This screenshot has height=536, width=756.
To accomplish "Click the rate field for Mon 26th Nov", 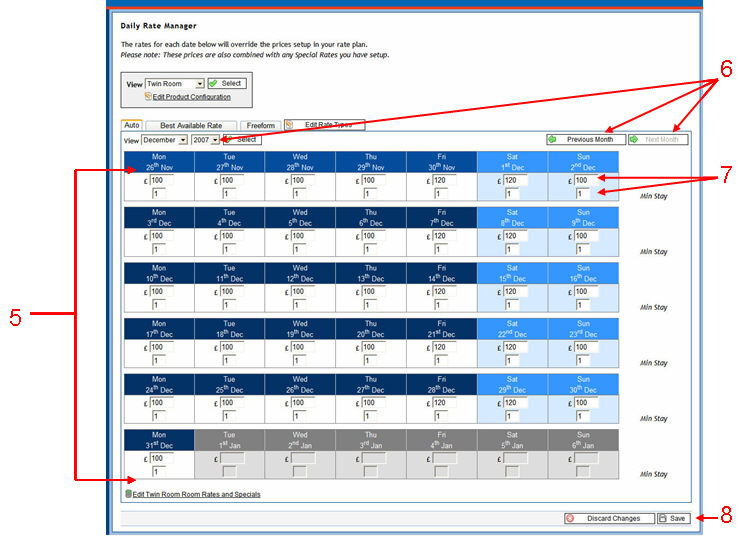I will [x=163, y=180].
